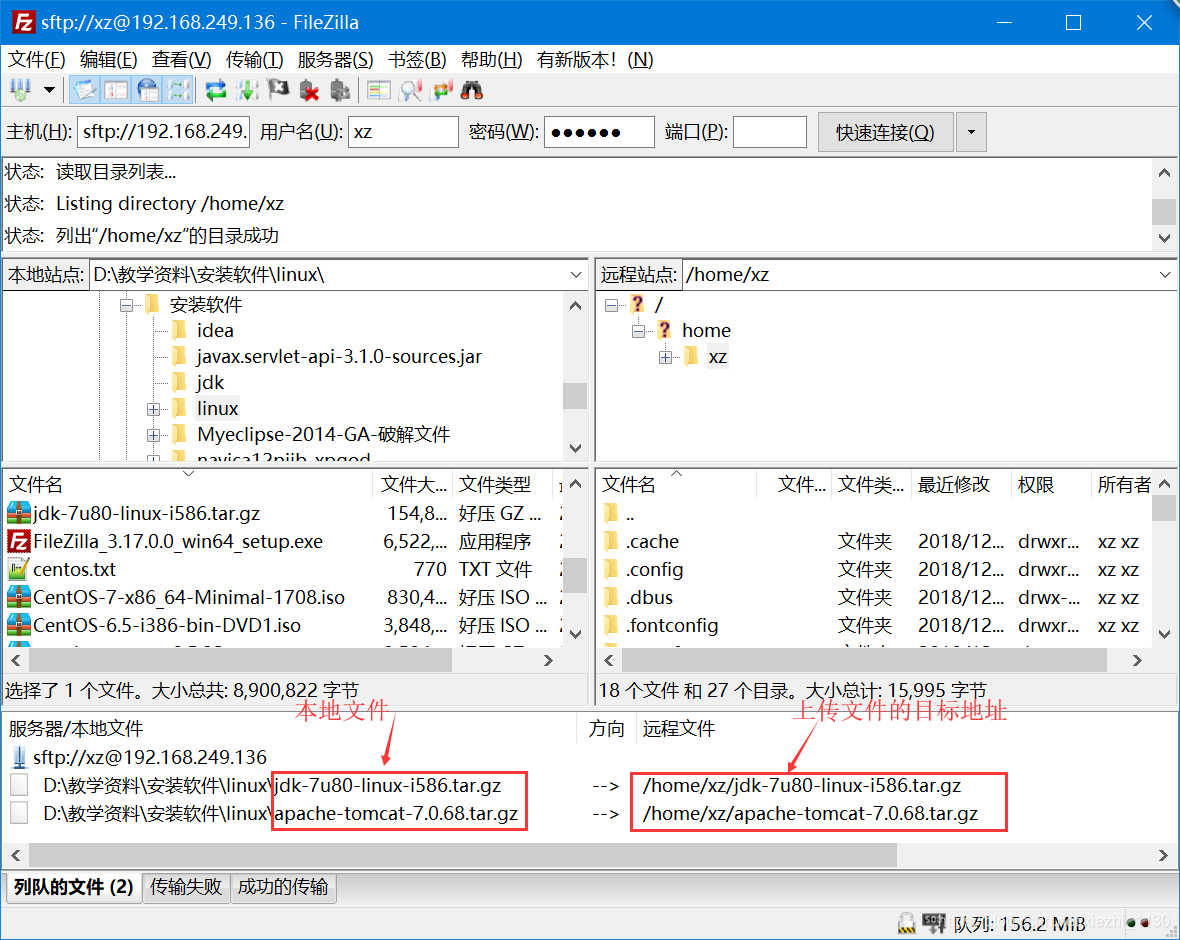Disconnect from server using red X icon
1180x940 pixels.
pyautogui.click(x=309, y=90)
